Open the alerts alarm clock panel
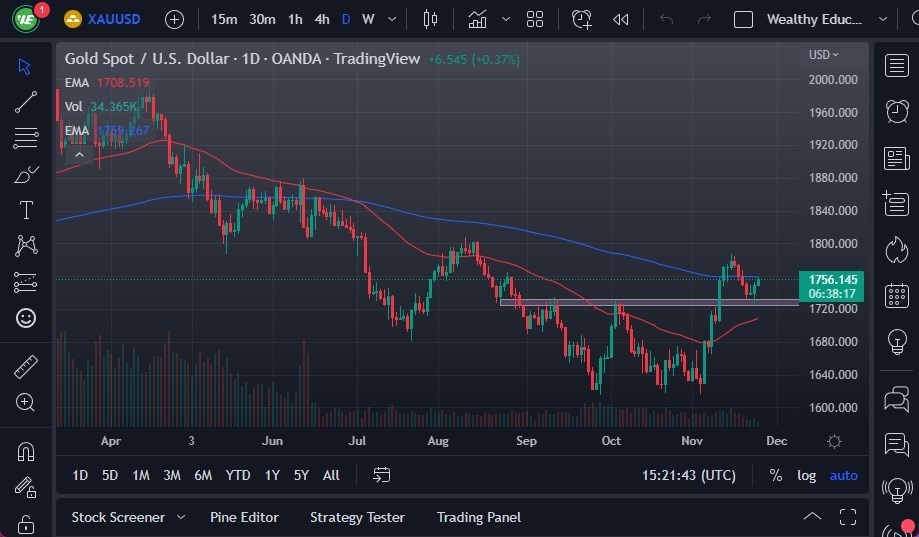 (897, 112)
